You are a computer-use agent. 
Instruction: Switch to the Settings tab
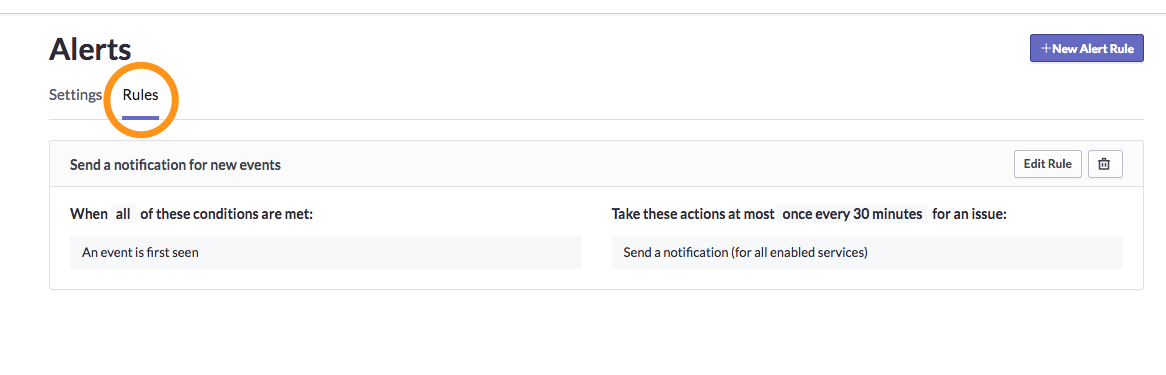coord(75,95)
